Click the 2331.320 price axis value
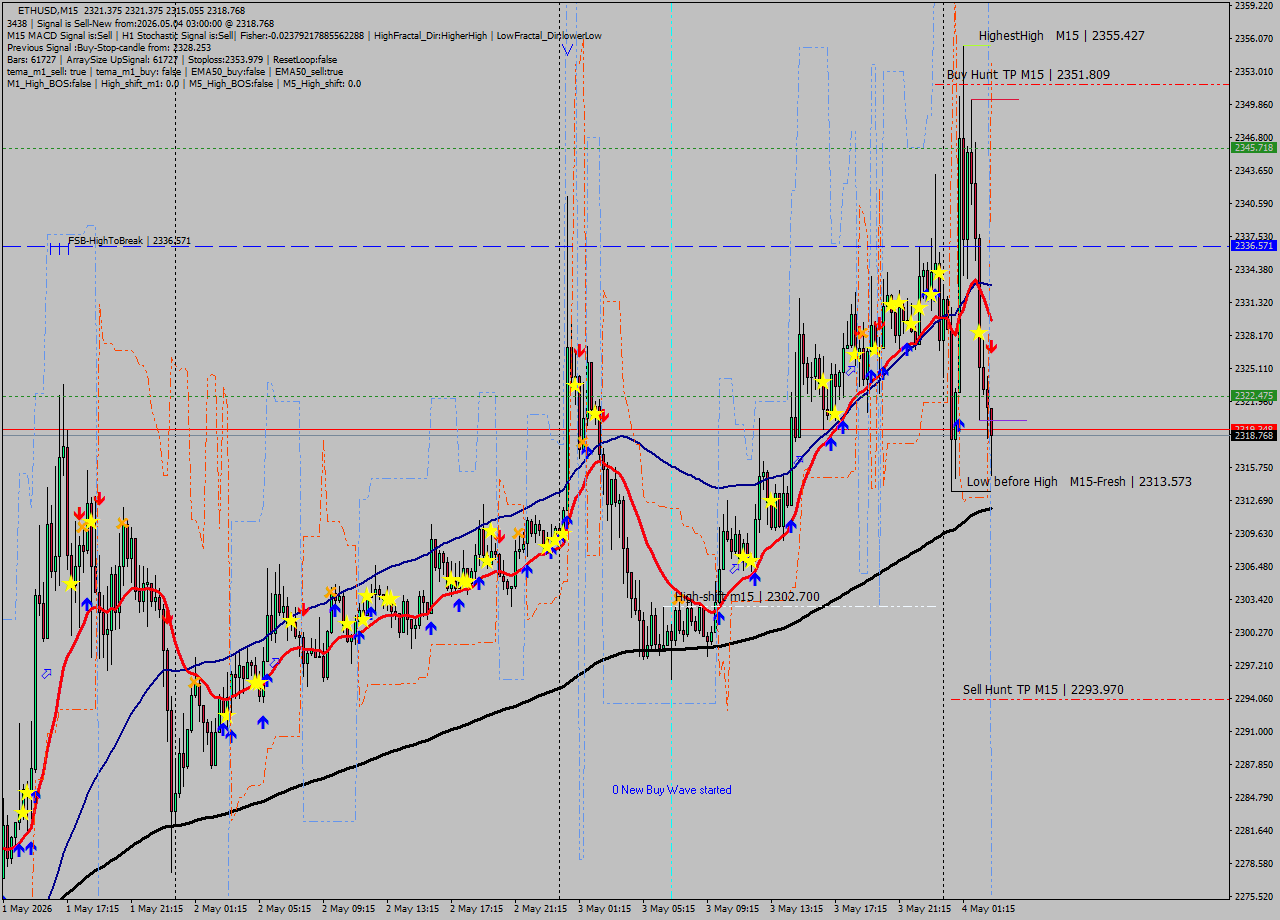1280x920 pixels. (1254, 303)
